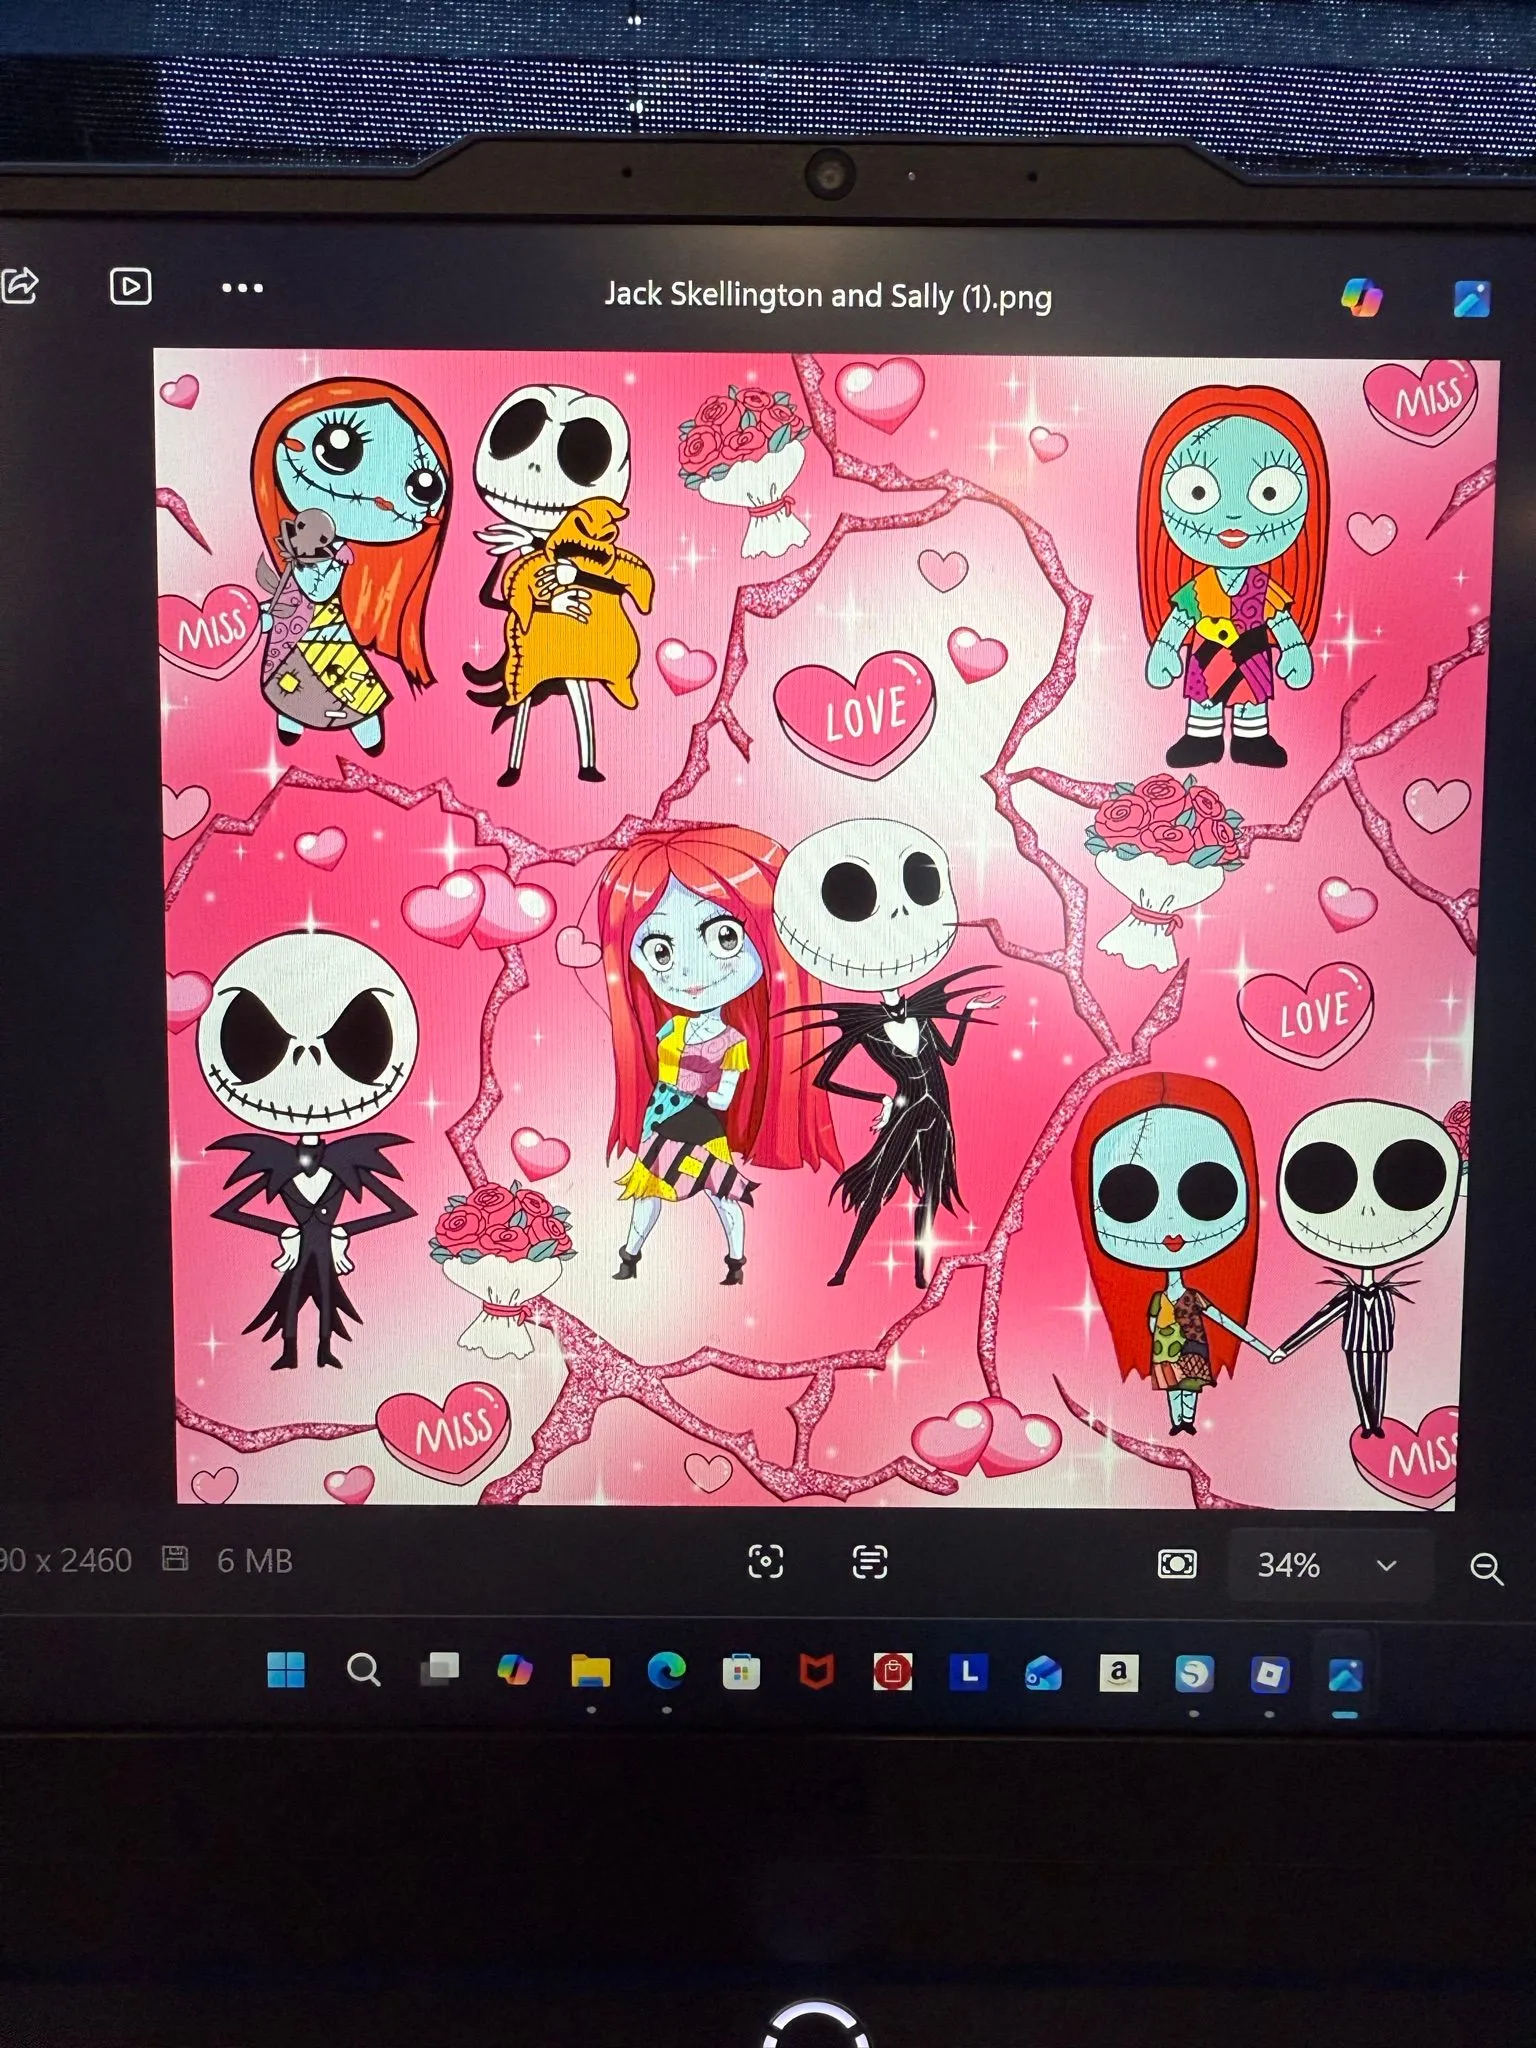Open Microsoft Store from the taskbar

click(x=741, y=1672)
